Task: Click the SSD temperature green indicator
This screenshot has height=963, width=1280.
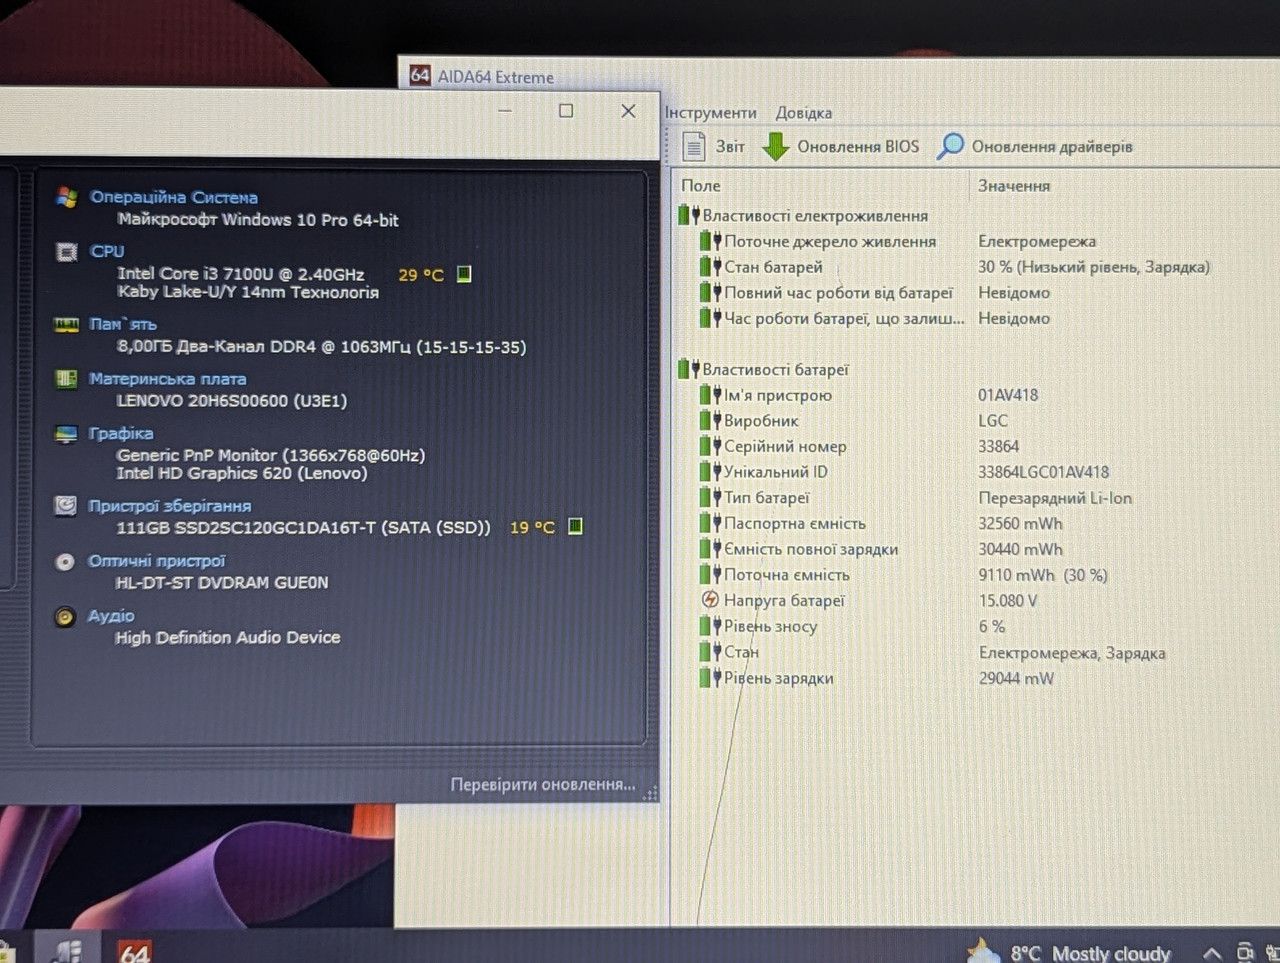Action: tap(575, 526)
